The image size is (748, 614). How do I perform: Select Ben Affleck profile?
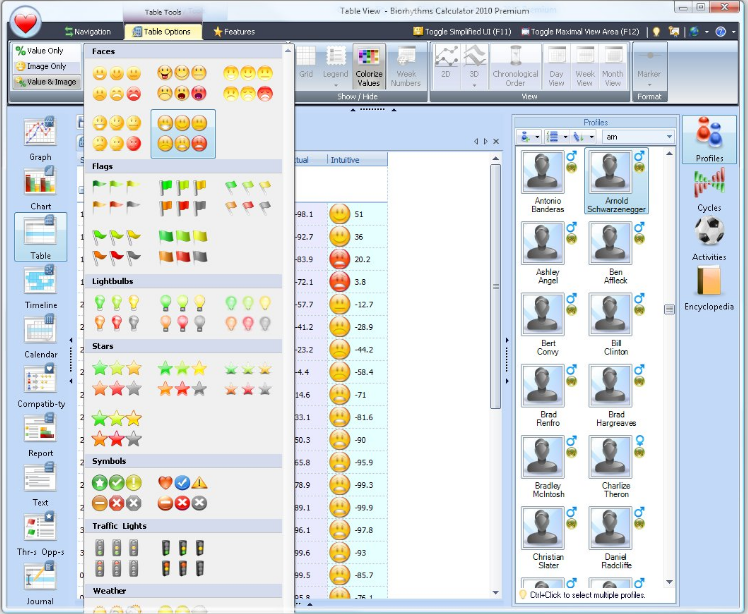[616, 253]
